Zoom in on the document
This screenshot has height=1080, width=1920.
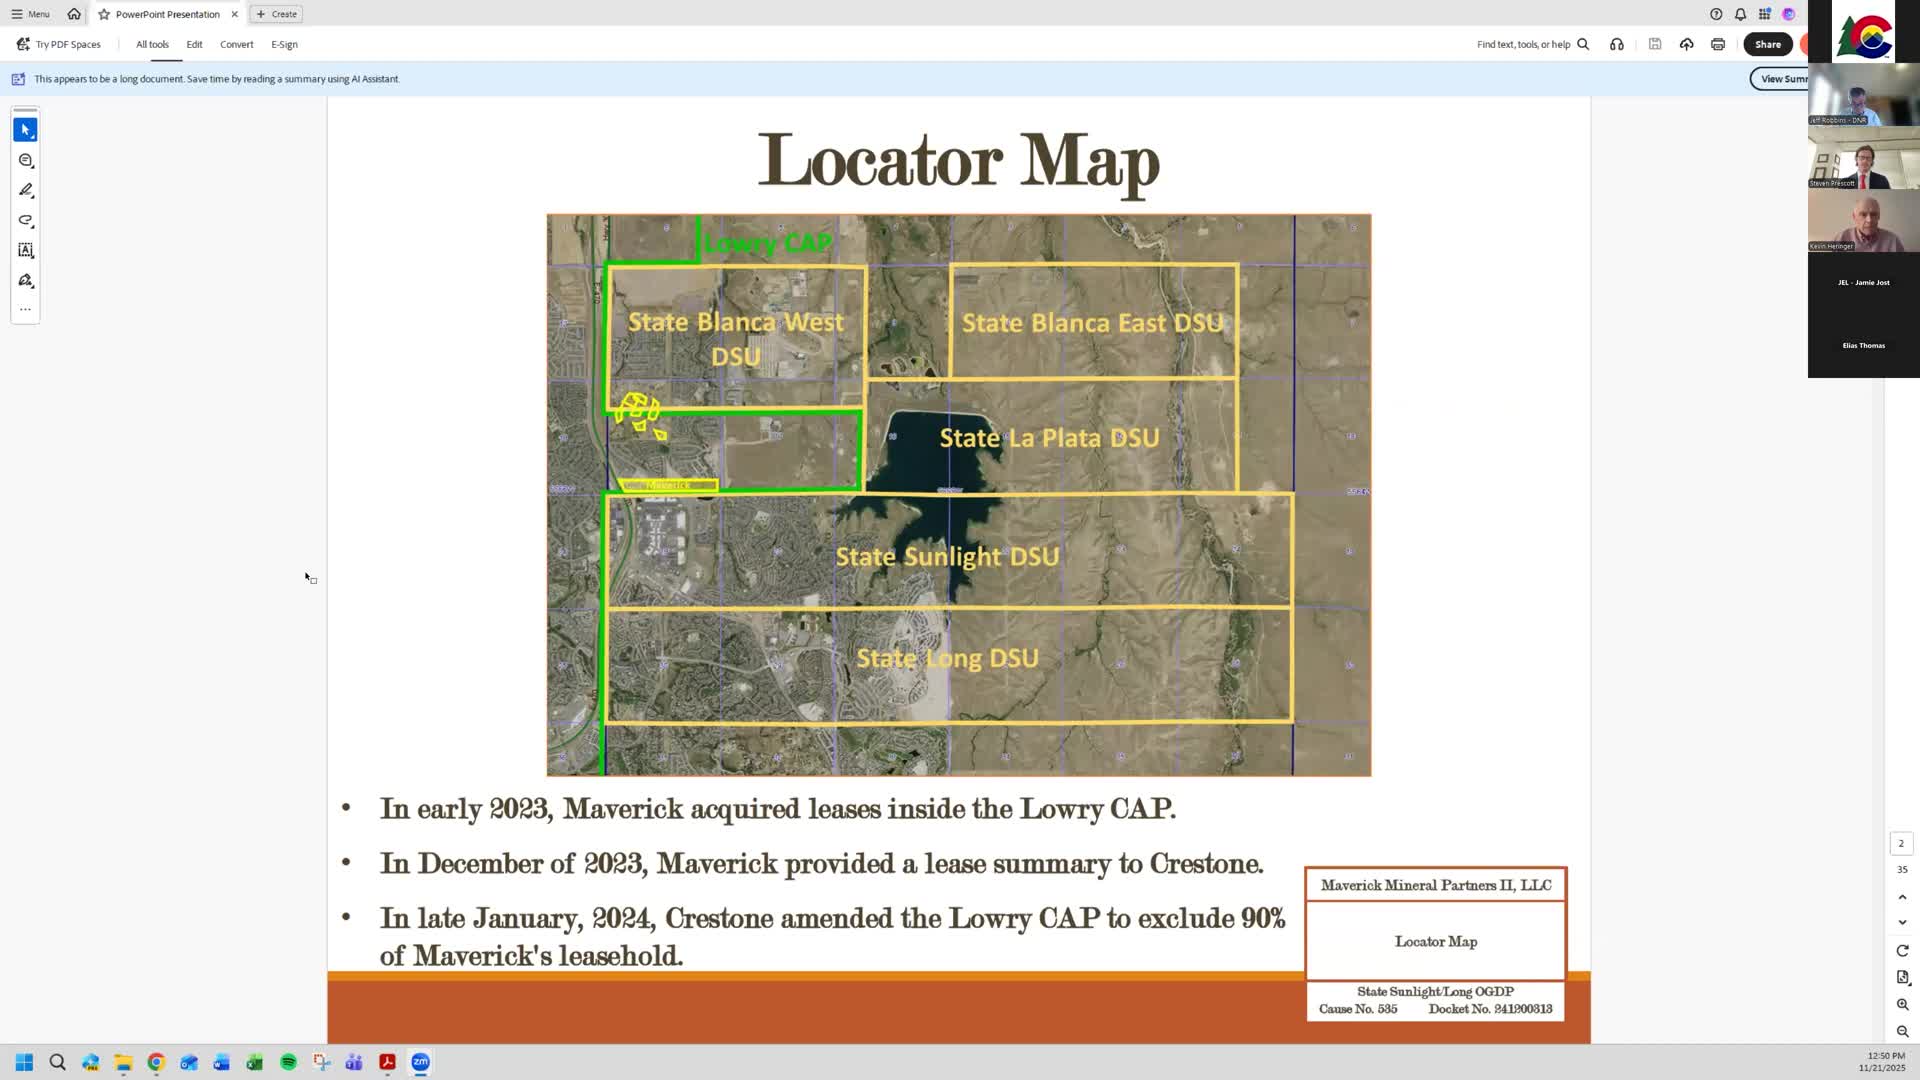coord(1902,1004)
